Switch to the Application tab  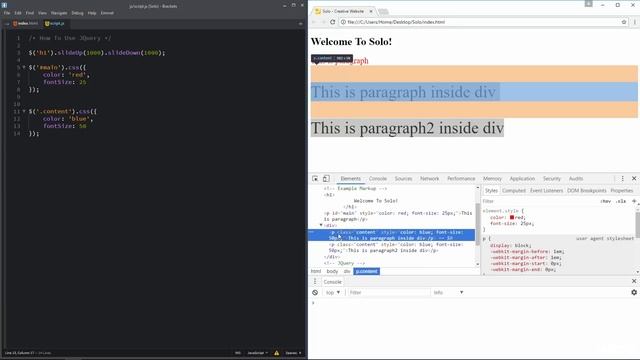click(522, 179)
